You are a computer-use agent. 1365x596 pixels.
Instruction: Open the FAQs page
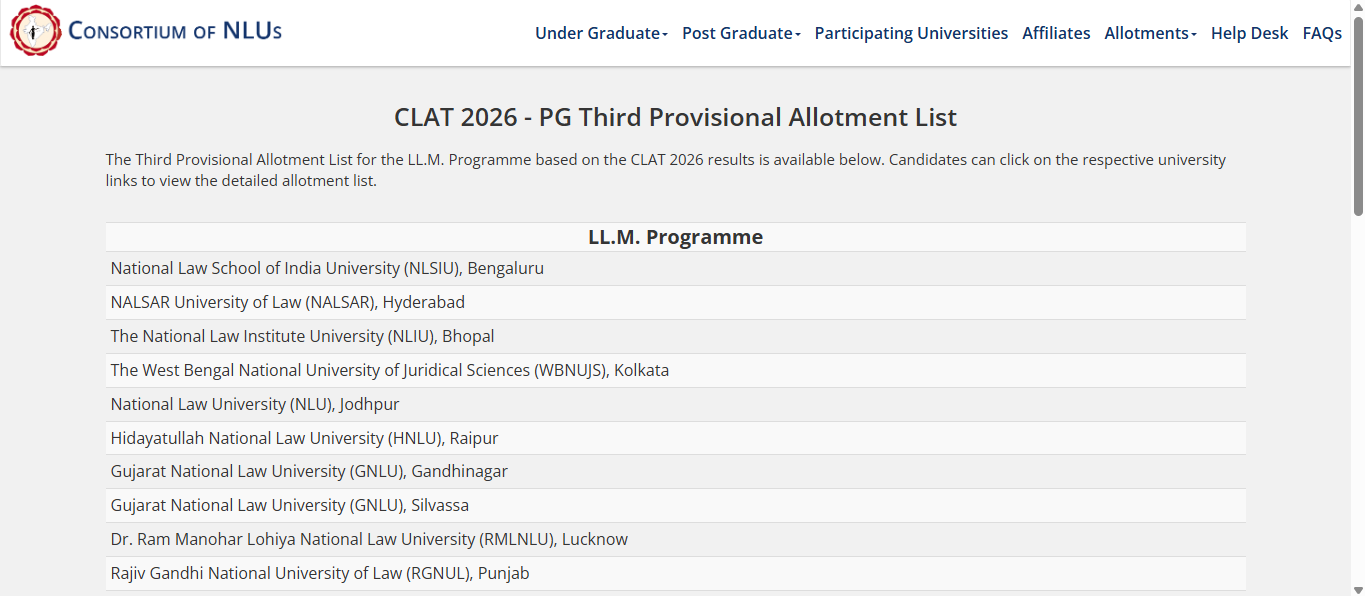[1321, 33]
